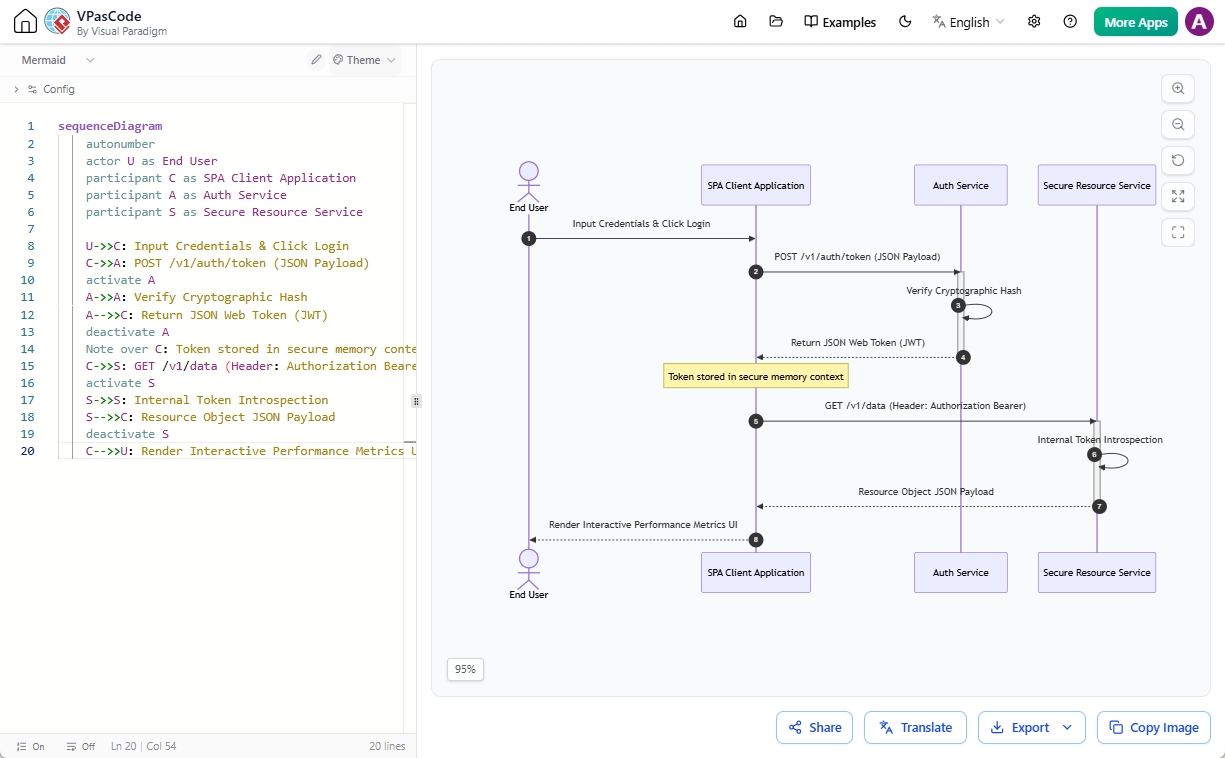Click the fit-to-screen icon on diagram

(1178, 196)
